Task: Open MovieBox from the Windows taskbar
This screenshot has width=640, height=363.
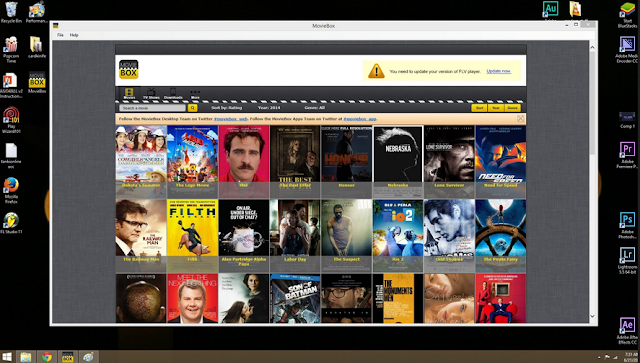Action: point(67,357)
